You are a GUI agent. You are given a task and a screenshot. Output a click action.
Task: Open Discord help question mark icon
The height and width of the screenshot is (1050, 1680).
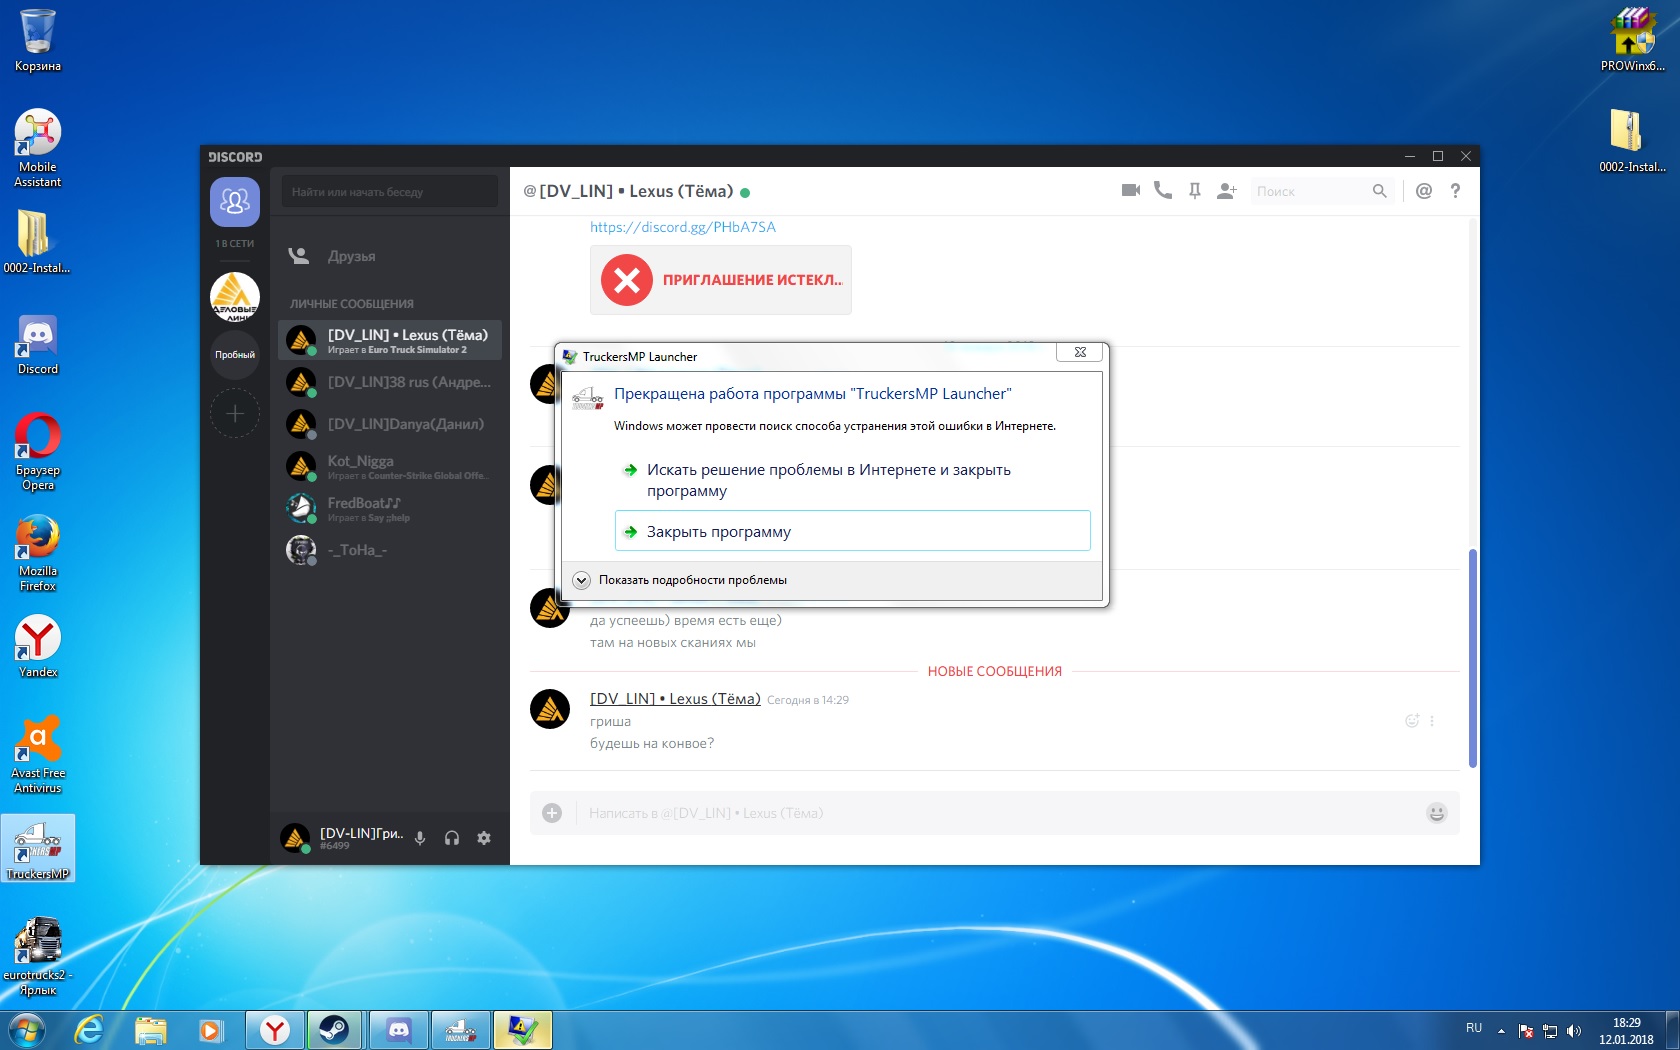[x=1455, y=190]
